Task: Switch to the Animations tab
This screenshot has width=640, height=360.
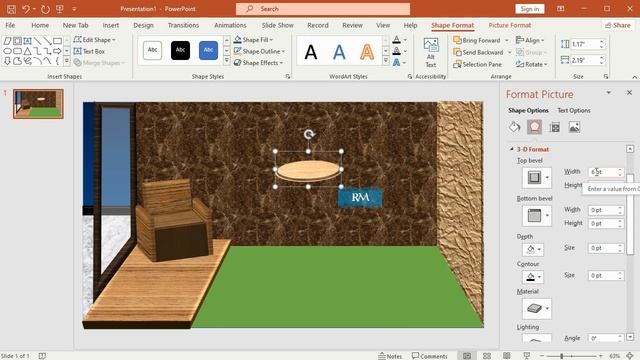Action: pyautogui.click(x=230, y=25)
